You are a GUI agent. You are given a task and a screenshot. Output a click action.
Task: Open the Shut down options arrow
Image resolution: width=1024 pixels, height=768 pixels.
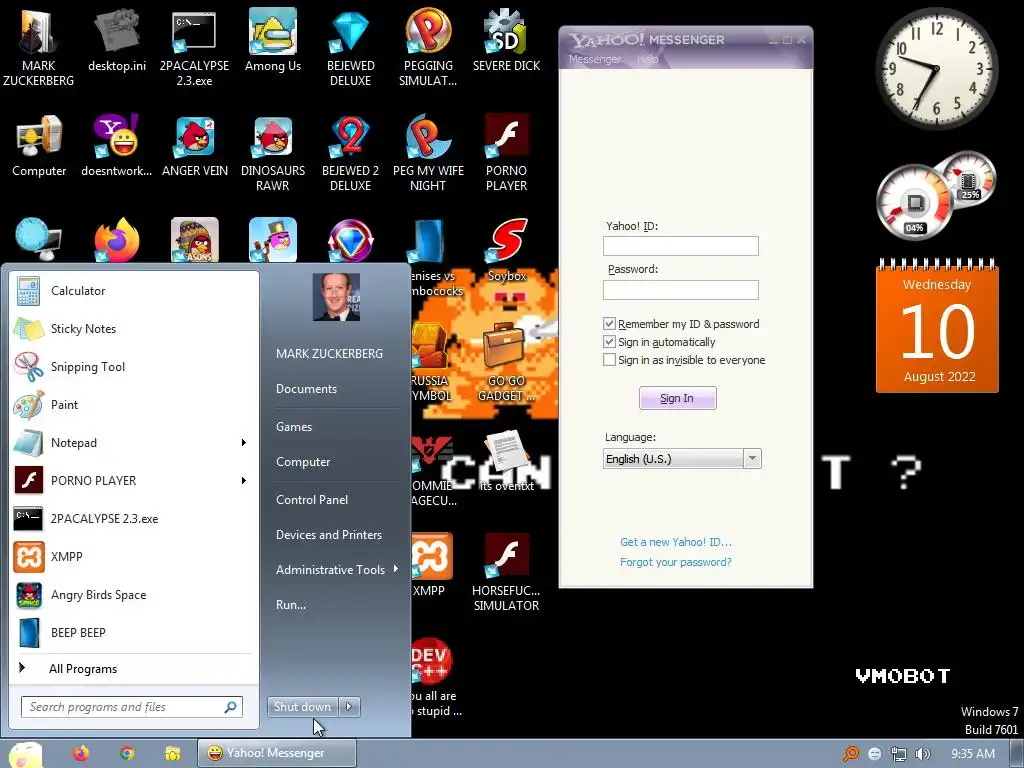click(349, 707)
